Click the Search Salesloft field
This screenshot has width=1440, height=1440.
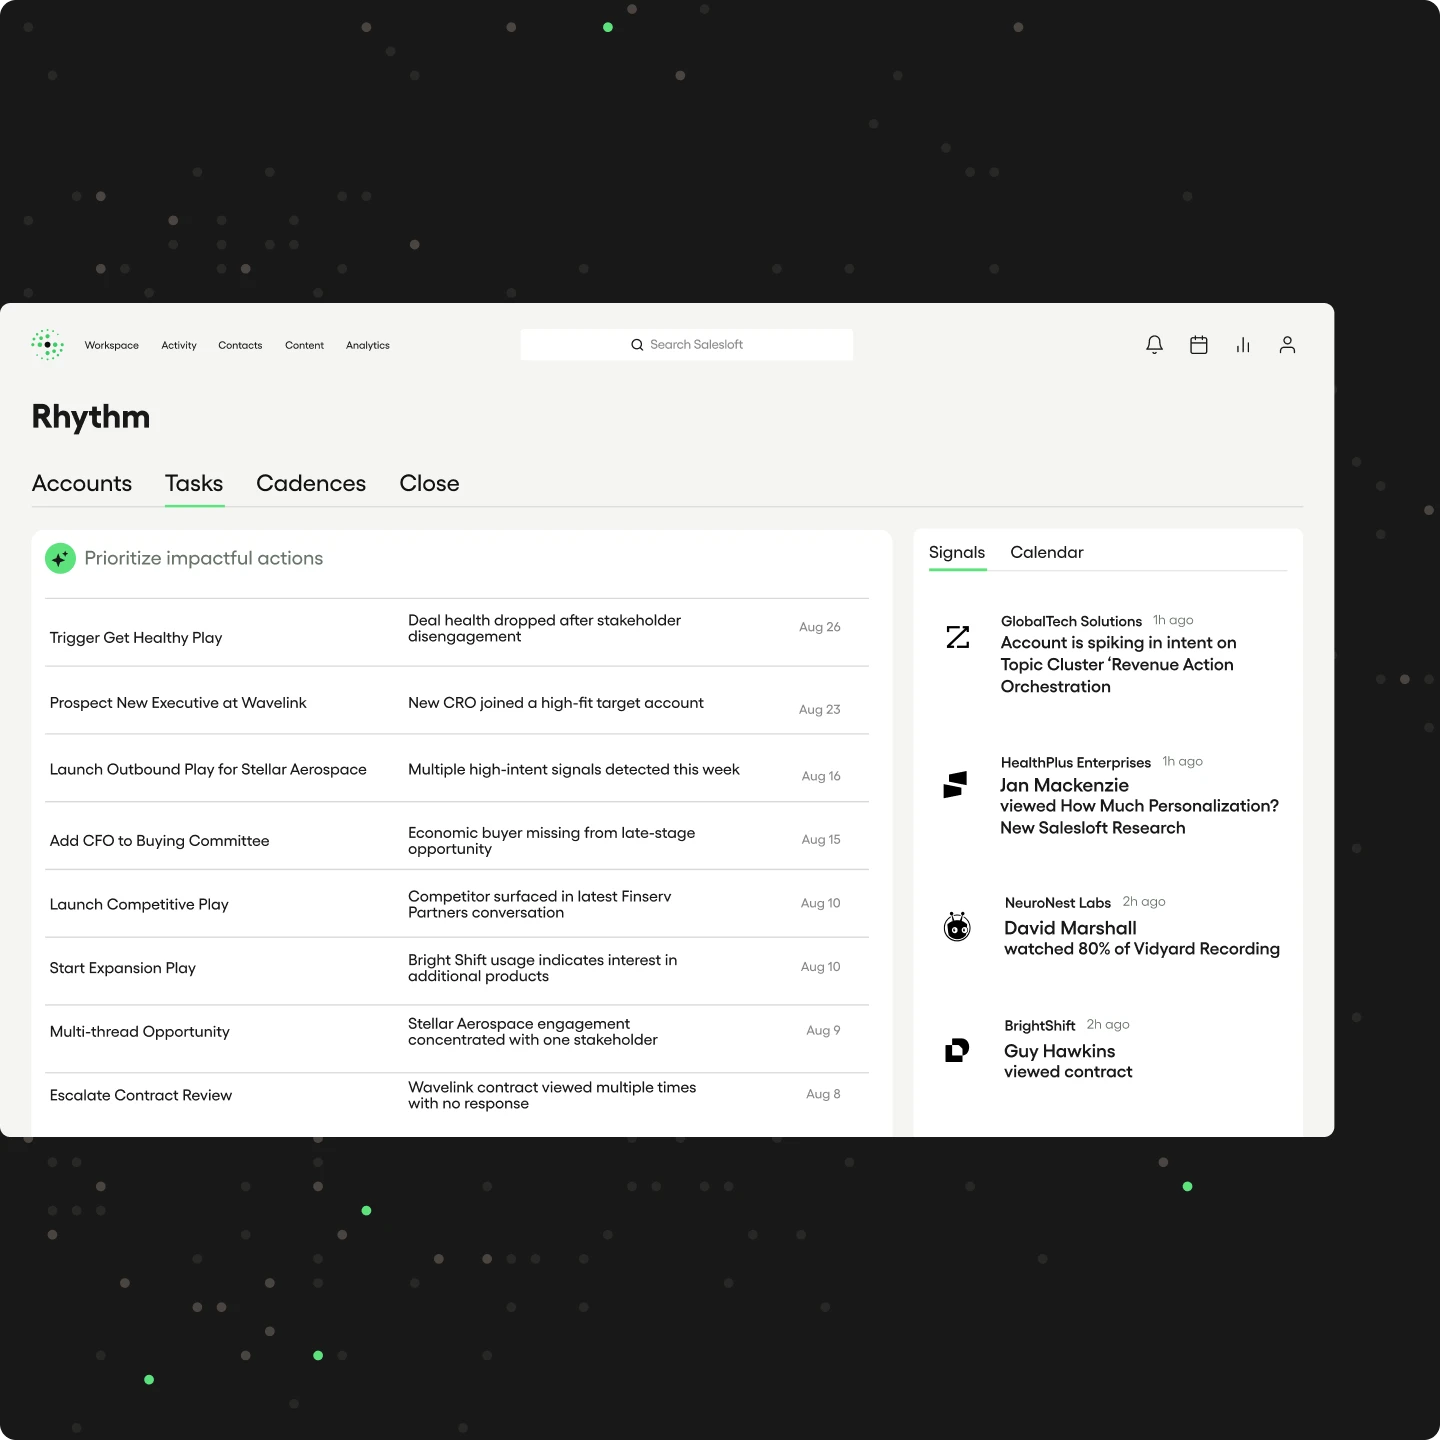point(687,345)
